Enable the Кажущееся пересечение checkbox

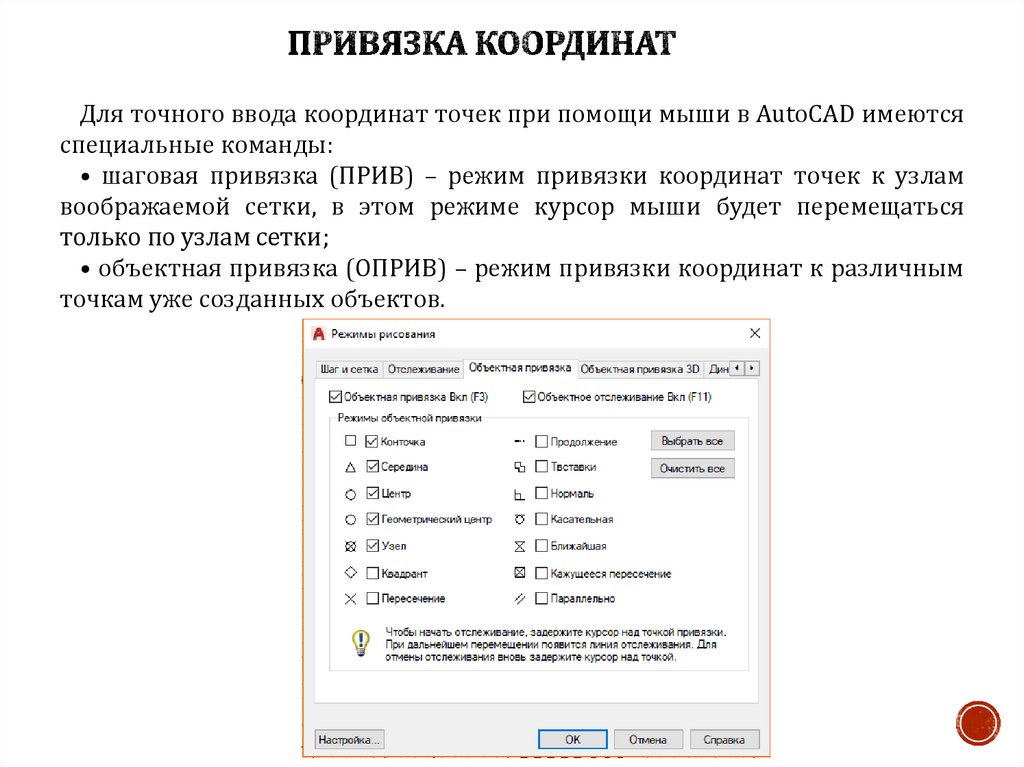pos(541,573)
